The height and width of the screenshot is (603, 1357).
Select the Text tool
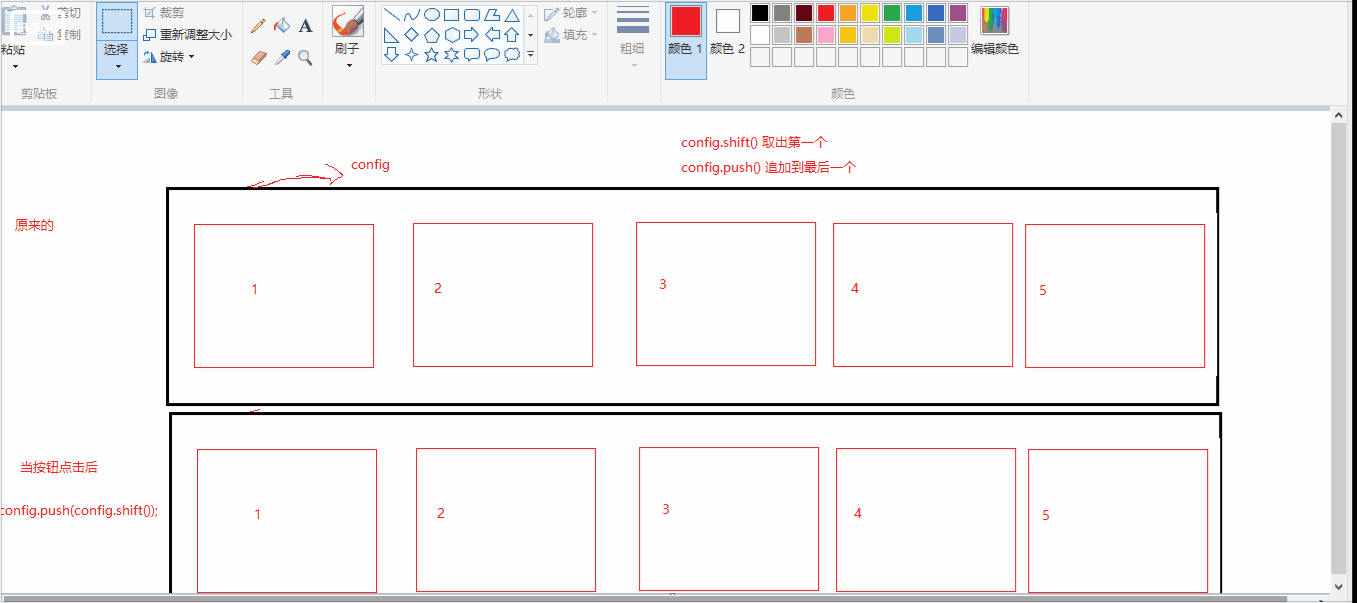click(x=306, y=26)
